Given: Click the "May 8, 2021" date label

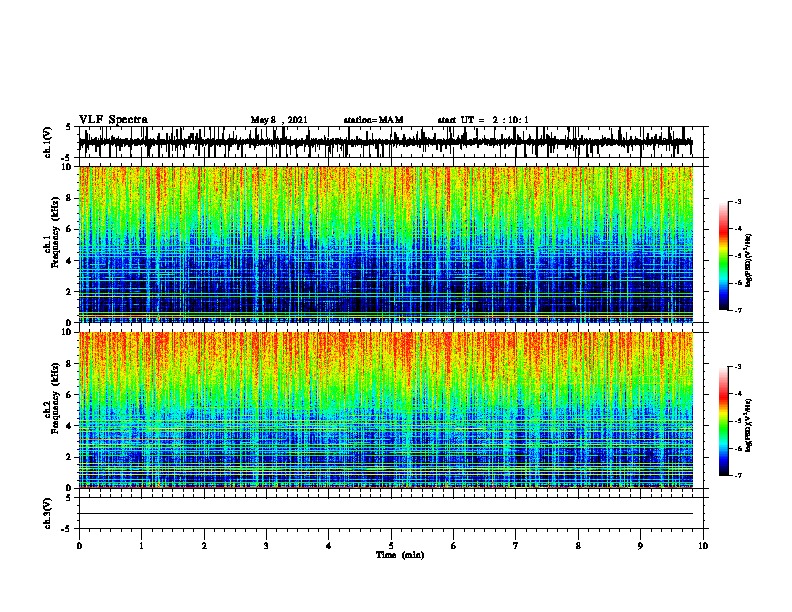Looking at the screenshot, I should (x=279, y=120).
